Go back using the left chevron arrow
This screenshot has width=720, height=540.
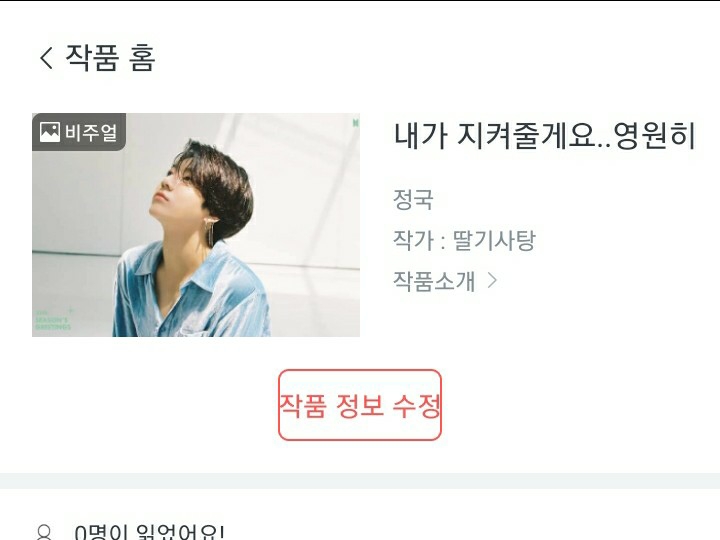46,59
